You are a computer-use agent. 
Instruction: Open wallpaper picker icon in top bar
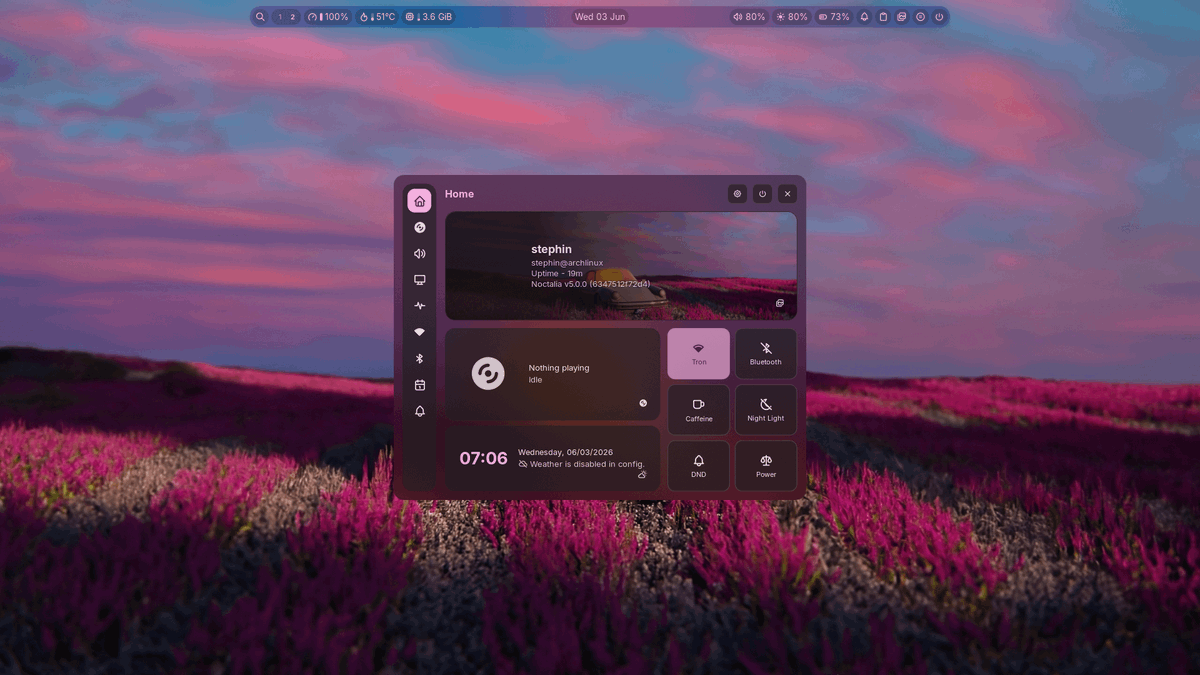(x=902, y=17)
